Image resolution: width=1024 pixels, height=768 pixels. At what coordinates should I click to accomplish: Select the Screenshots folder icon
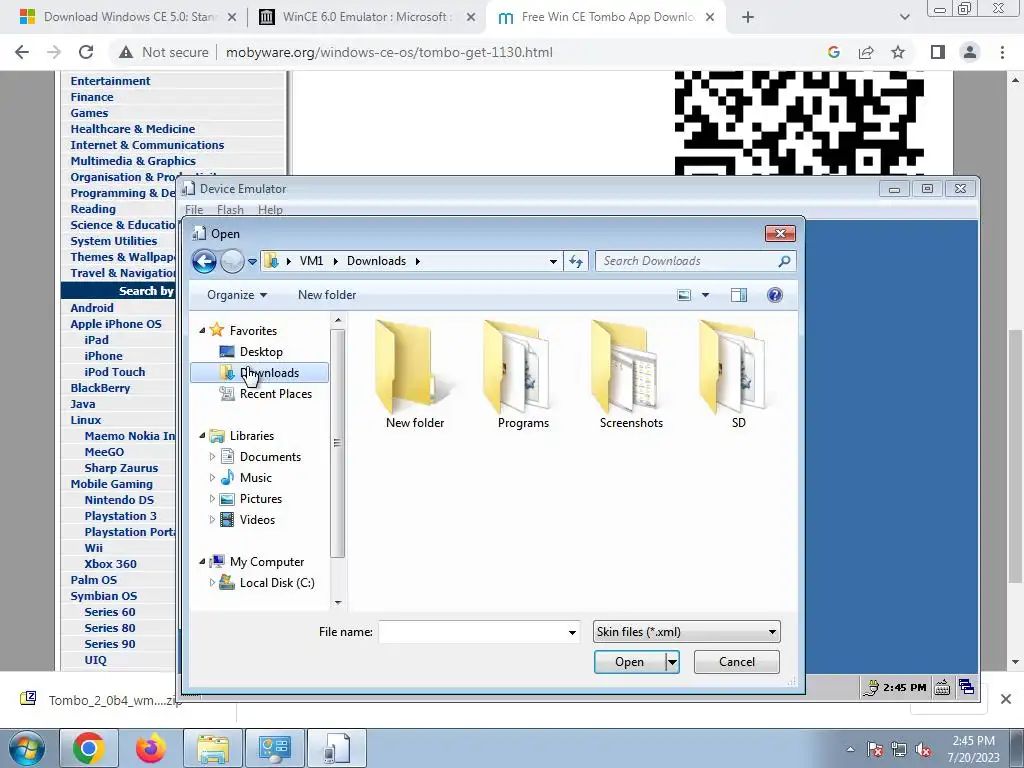(631, 376)
